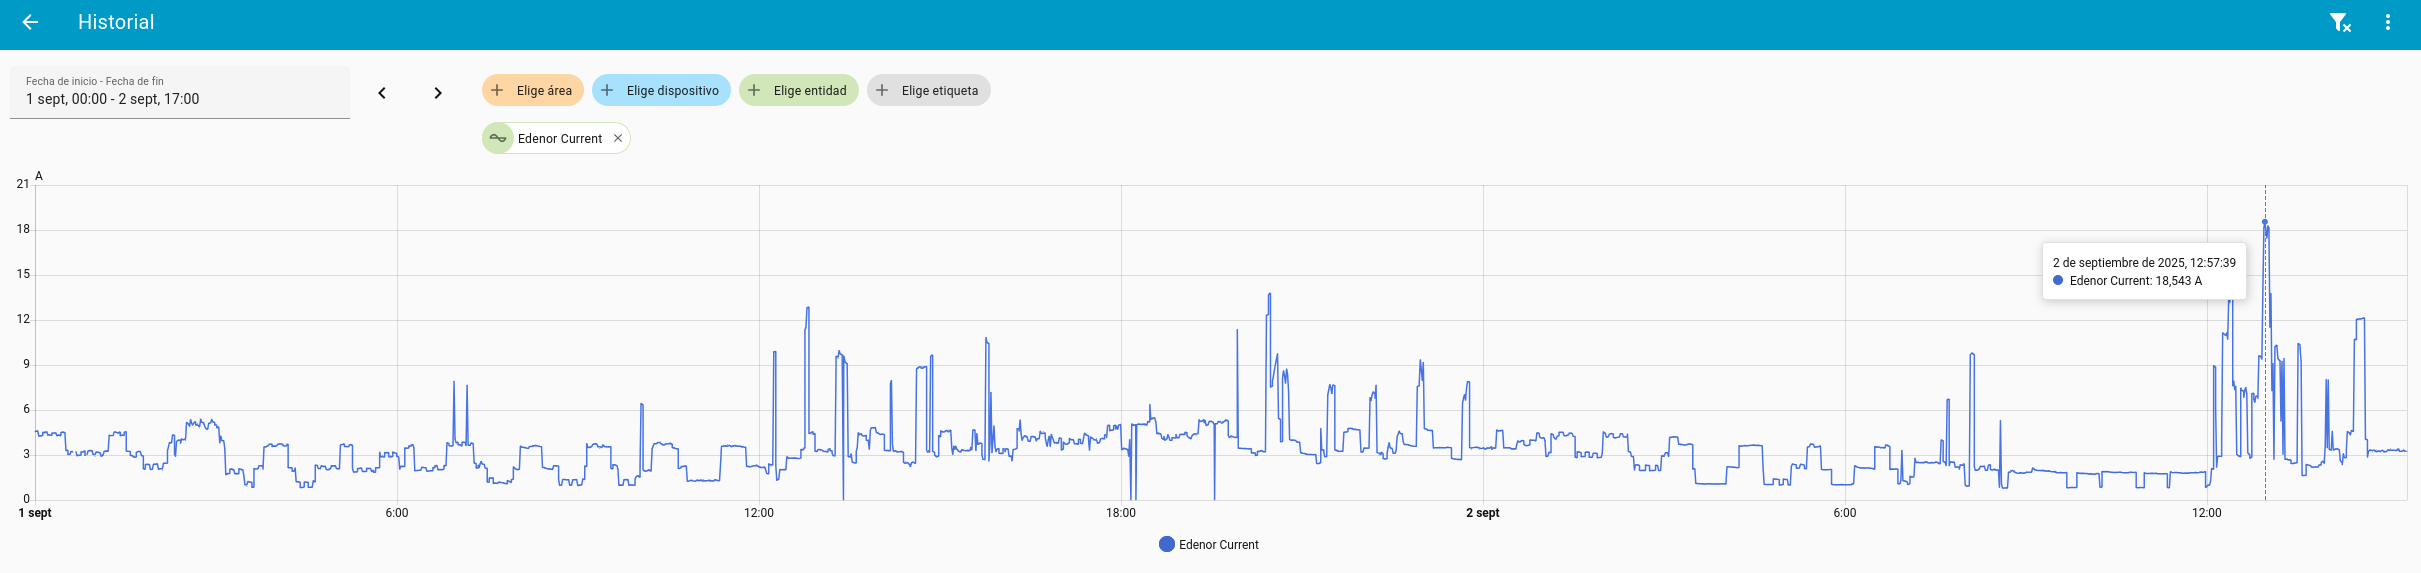Image resolution: width=2421 pixels, height=573 pixels.
Task: Go back using the arrow next to Historial
Action: [x=30, y=22]
